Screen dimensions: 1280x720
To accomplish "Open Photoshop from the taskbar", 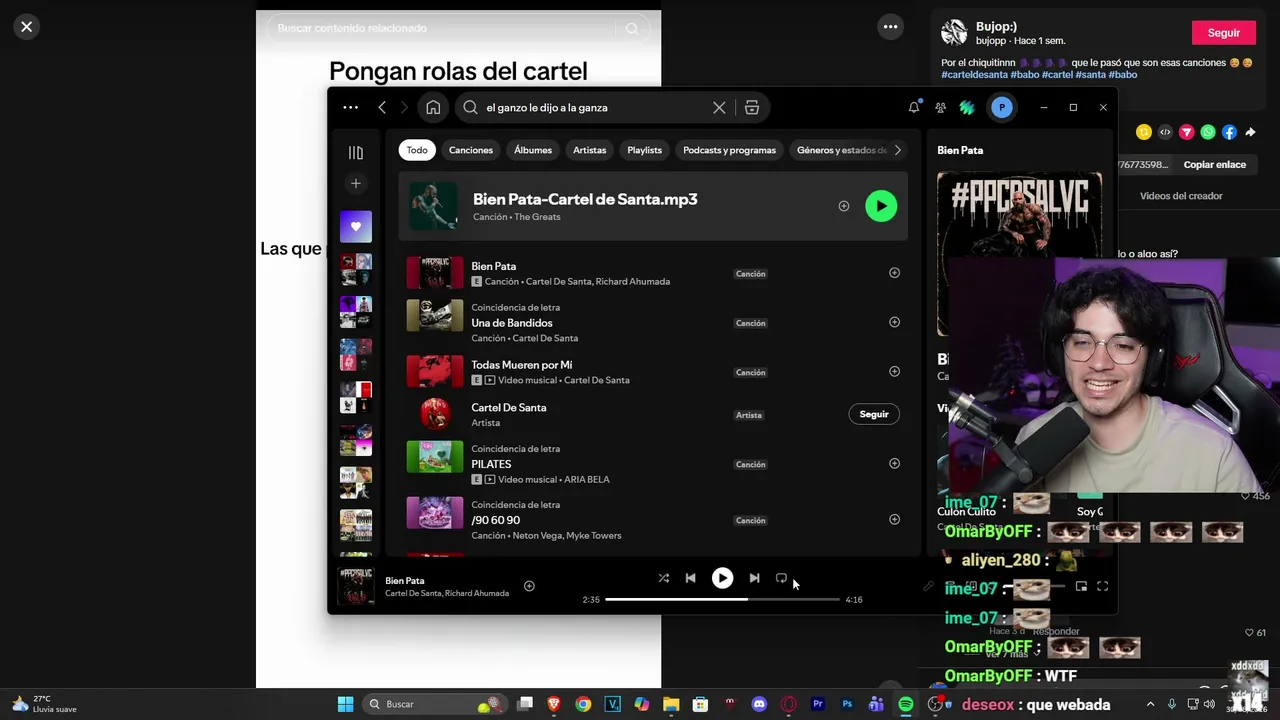I will (x=847, y=704).
